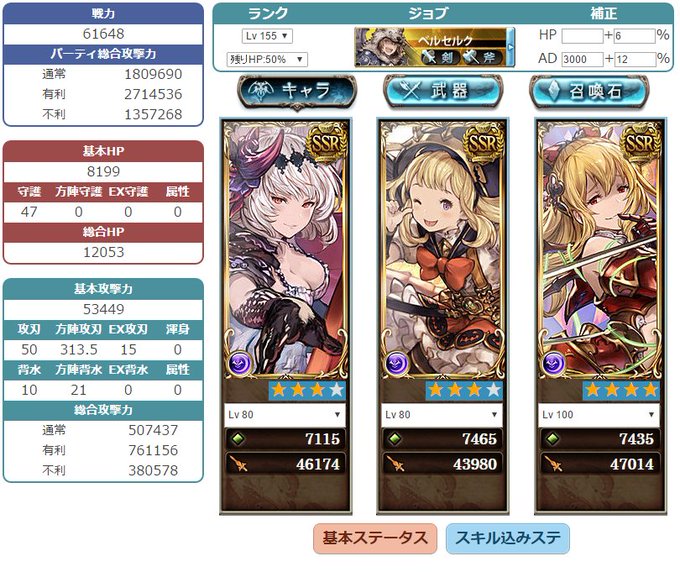Switch to the 武器 tab
Screen dimensions: 680x572
[443, 92]
